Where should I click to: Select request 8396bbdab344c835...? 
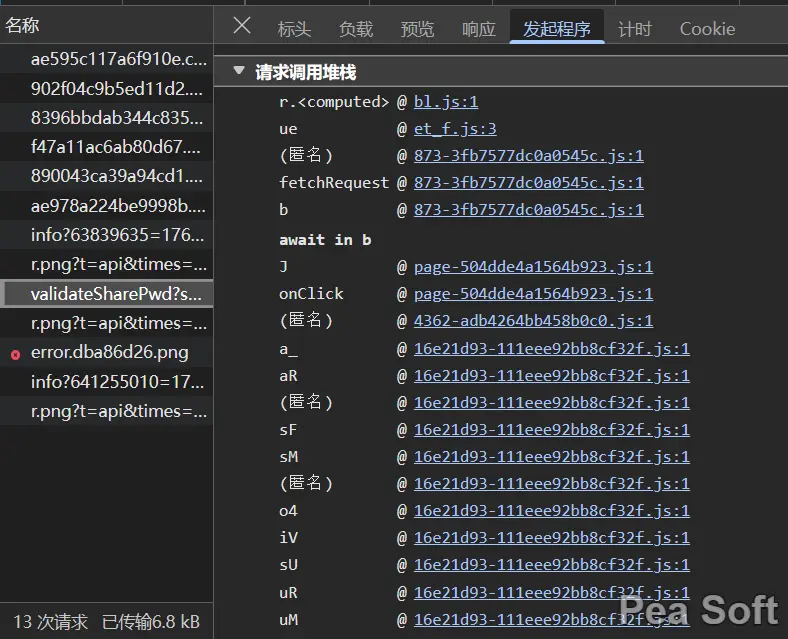pyautogui.click(x=107, y=118)
